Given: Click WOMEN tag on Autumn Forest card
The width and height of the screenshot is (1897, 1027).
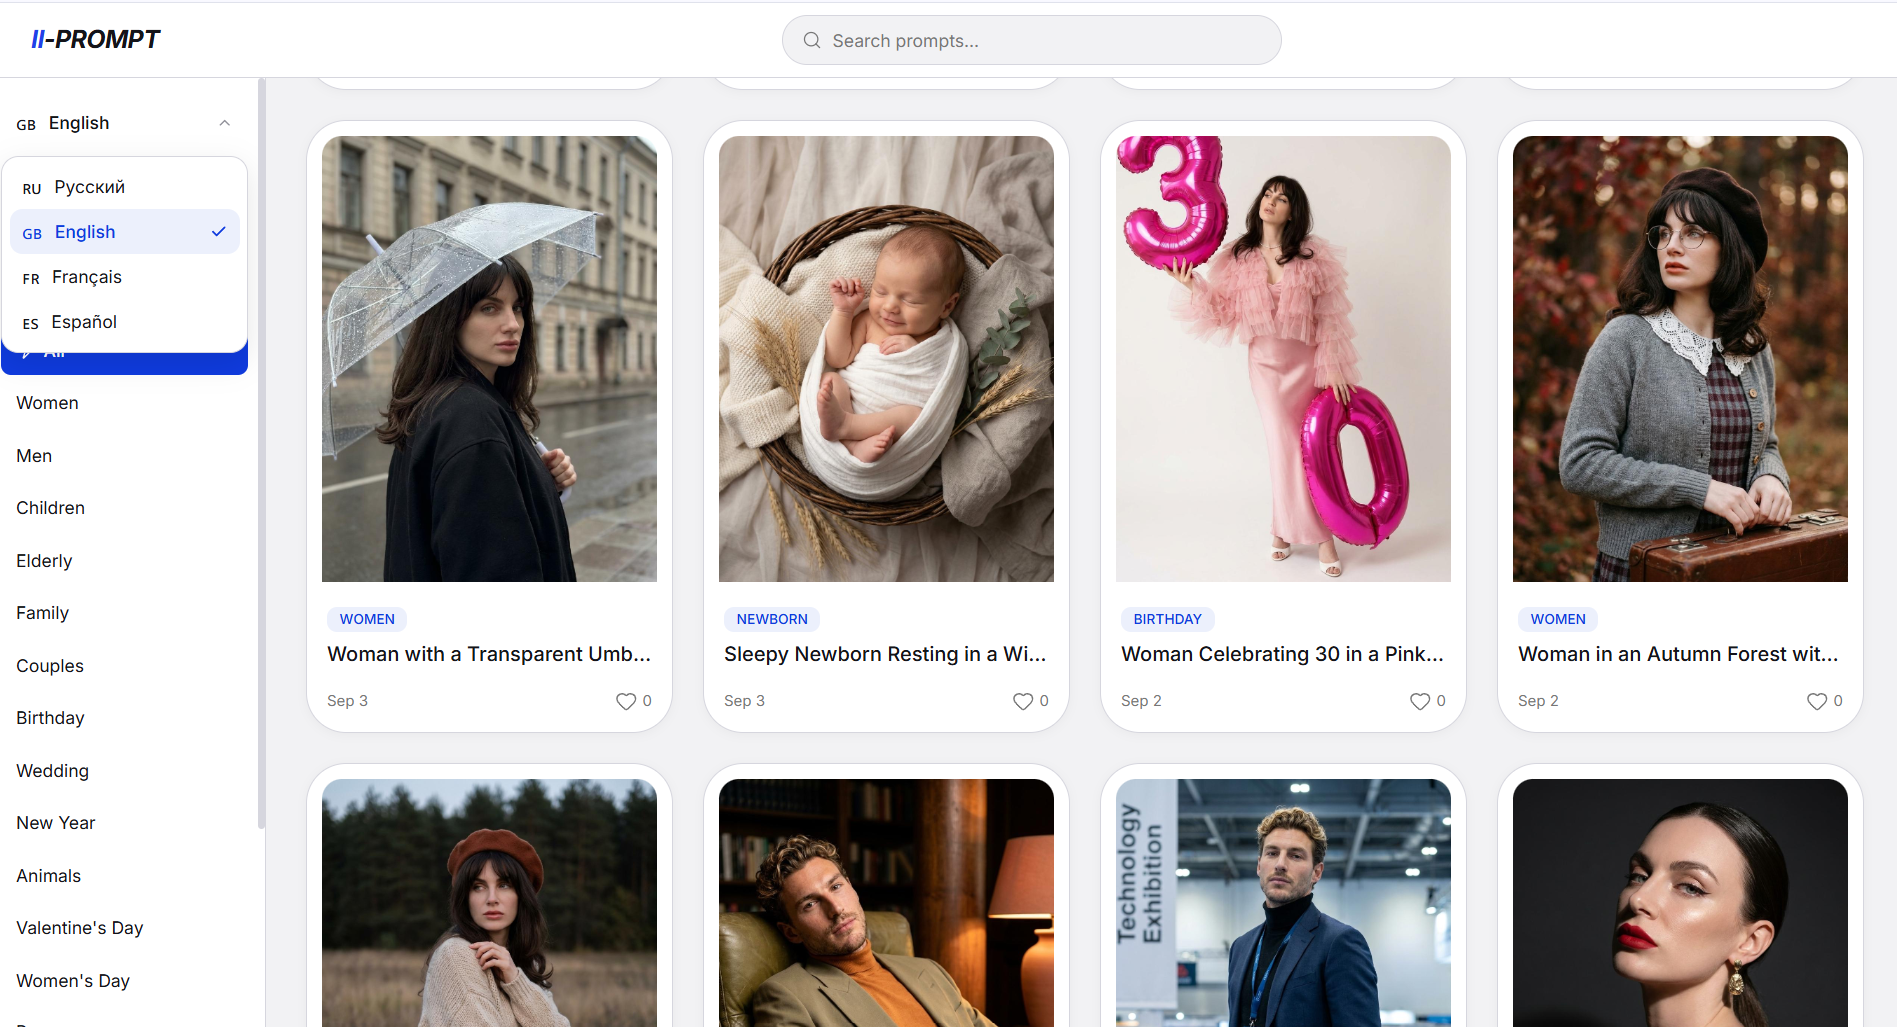Looking at the screenshot, I should pos(1558,619).
